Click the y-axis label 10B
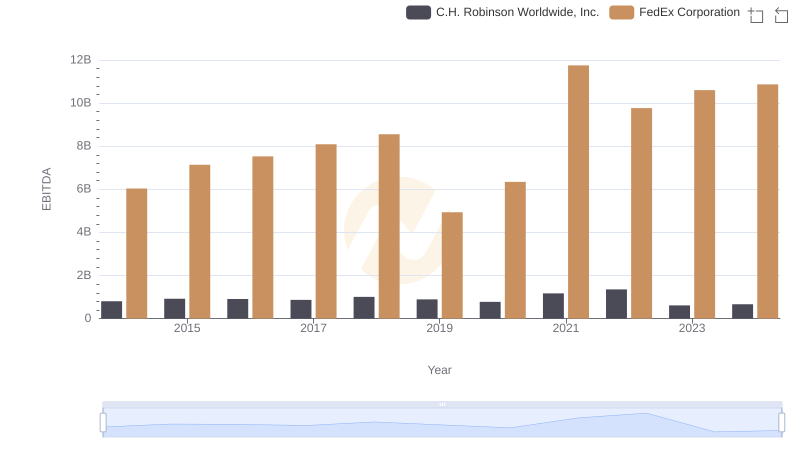Viewport: 800px width, 461px height. 81,103
